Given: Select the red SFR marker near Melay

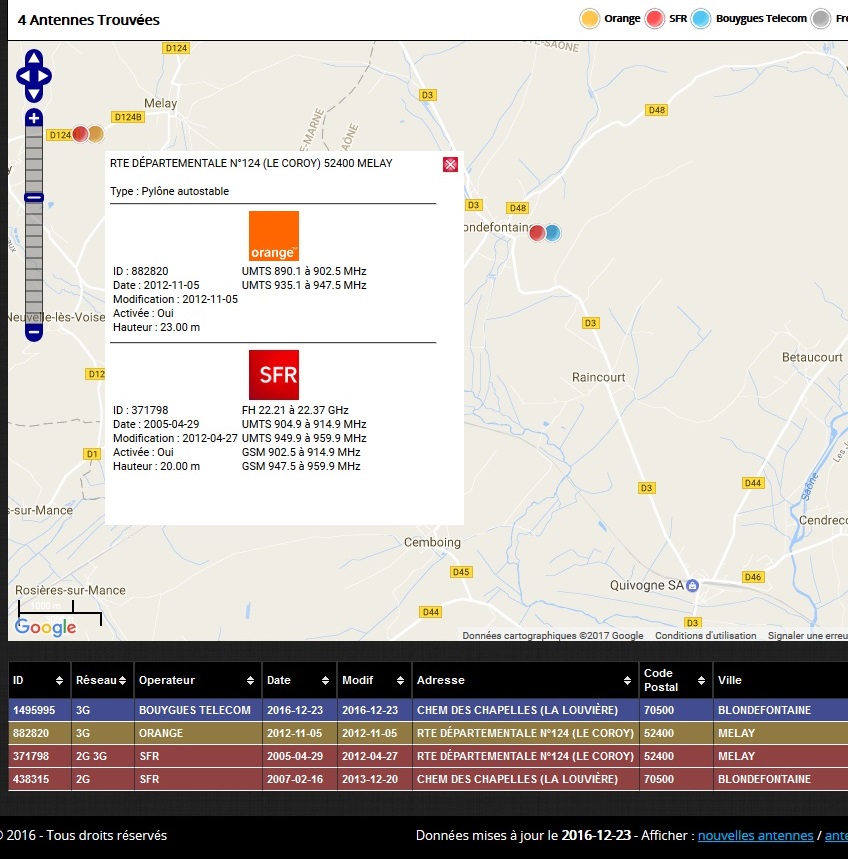Looking at the screenshot, I should click(80, 134).
